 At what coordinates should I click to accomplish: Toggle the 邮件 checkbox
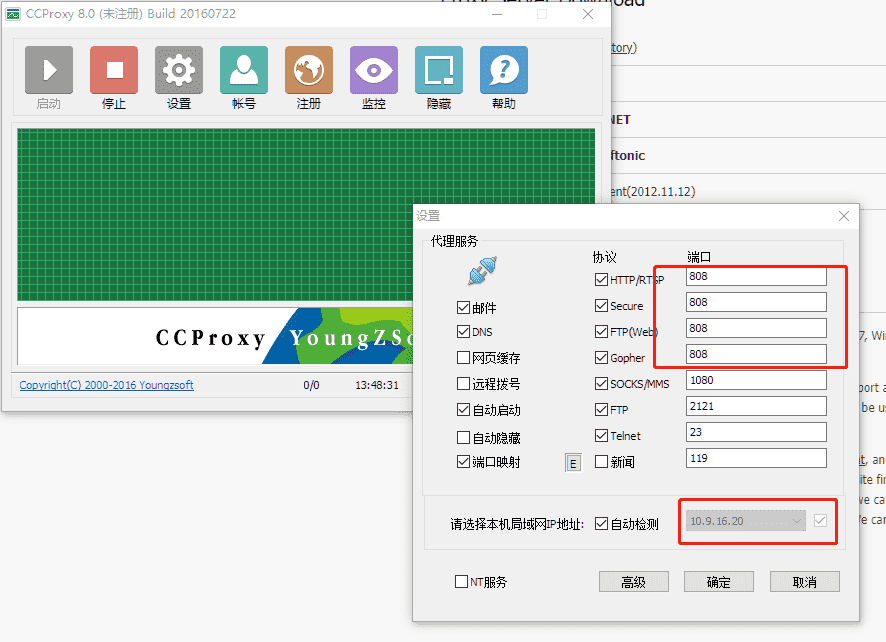pyautogui.click(x=463, y=307)
